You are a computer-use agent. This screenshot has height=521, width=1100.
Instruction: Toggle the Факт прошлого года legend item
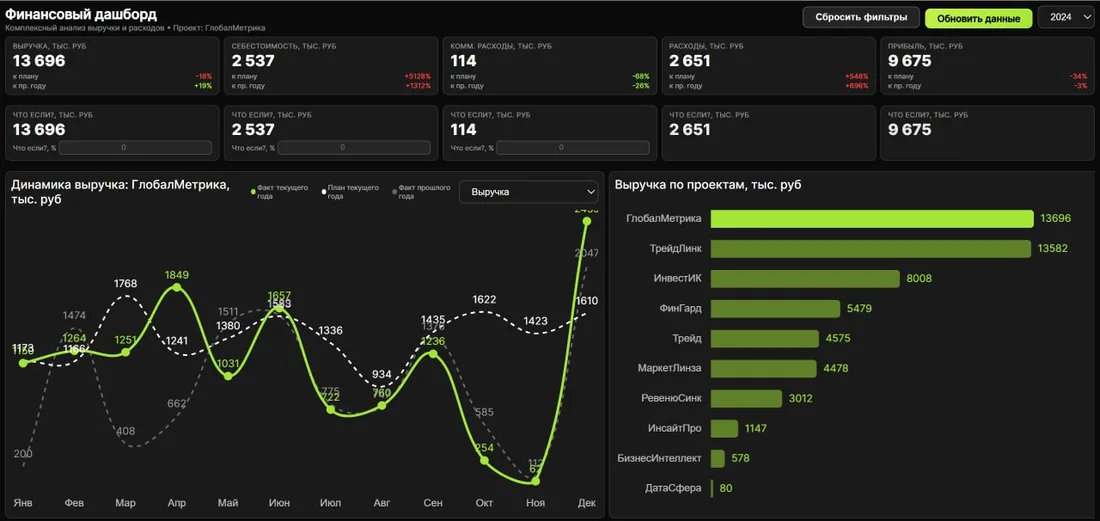tap(421, 192)
